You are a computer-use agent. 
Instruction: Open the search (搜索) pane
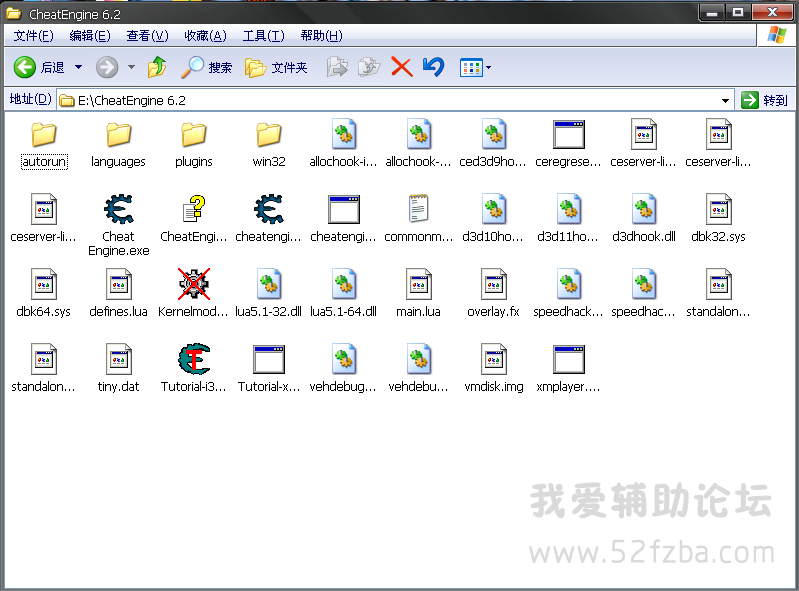click(206, 67)
